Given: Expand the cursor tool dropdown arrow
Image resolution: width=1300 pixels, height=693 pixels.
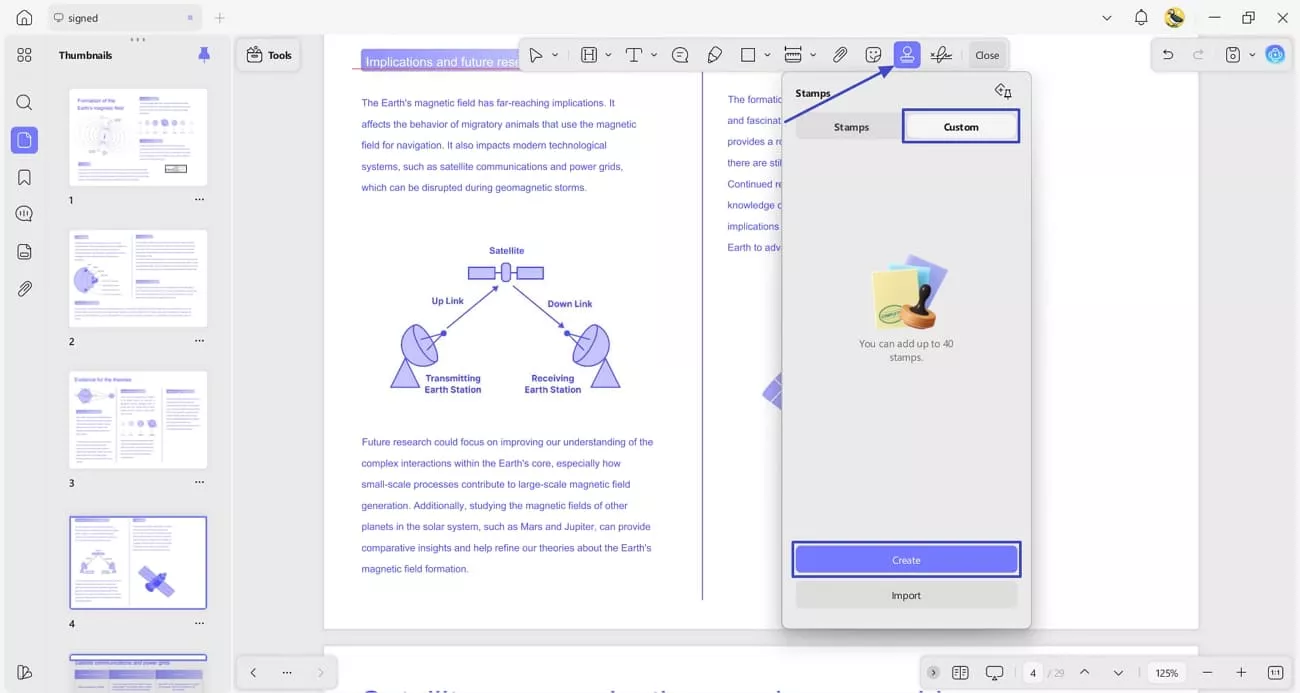Looking at the screenshot, I should point(555,55).
